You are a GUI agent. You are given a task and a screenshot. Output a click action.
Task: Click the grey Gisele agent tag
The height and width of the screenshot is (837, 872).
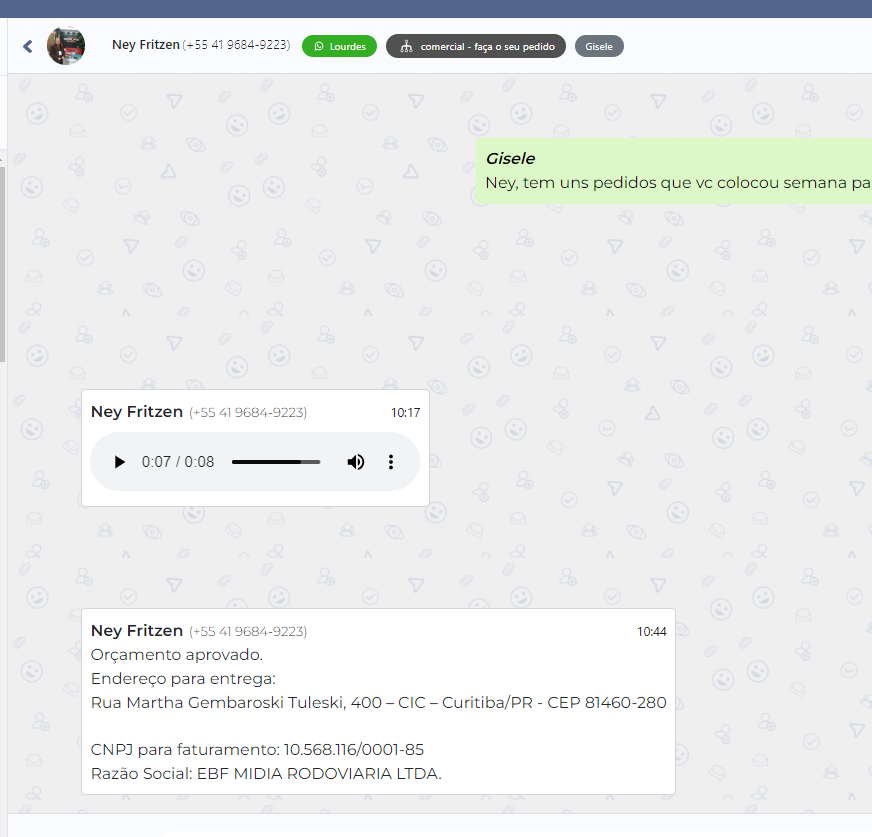(599, 46)
